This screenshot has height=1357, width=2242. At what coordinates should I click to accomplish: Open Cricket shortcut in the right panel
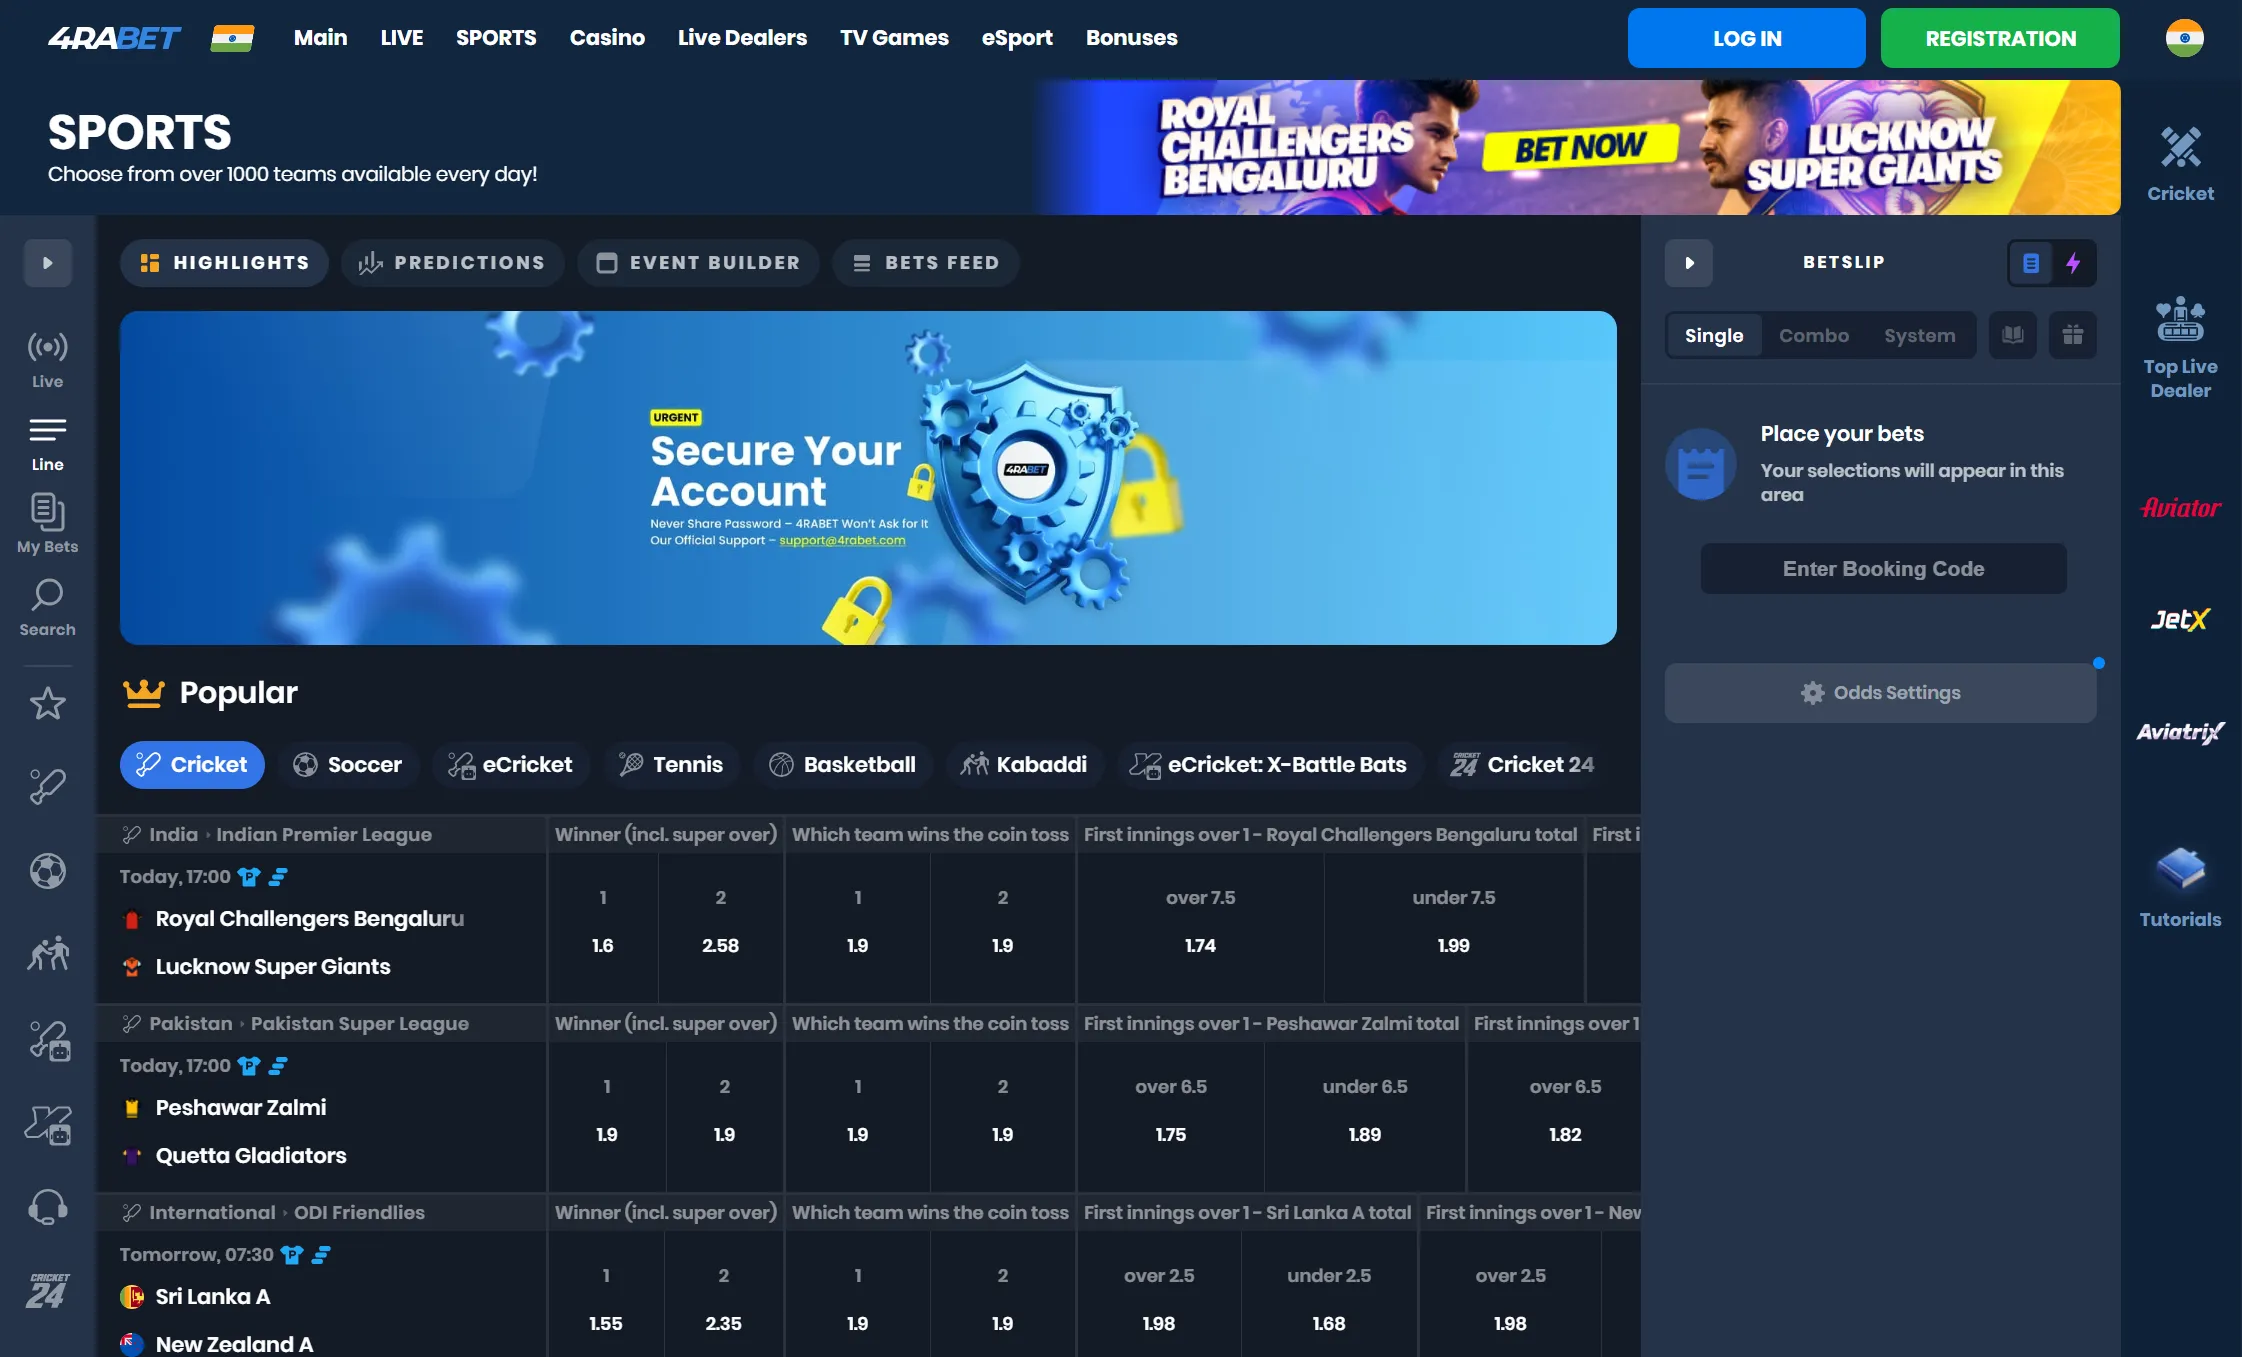pos(2180,164)
